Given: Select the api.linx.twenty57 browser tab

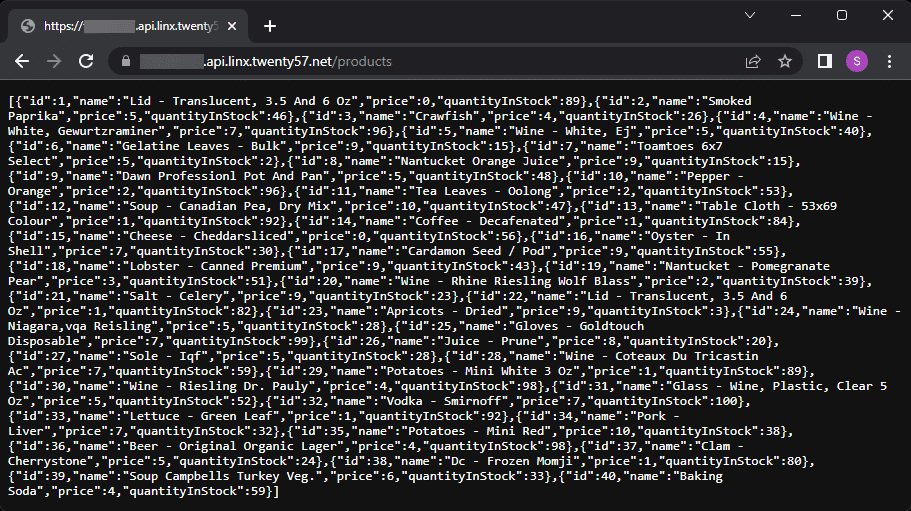Looking at the screenshot, I should click(128, 26).
